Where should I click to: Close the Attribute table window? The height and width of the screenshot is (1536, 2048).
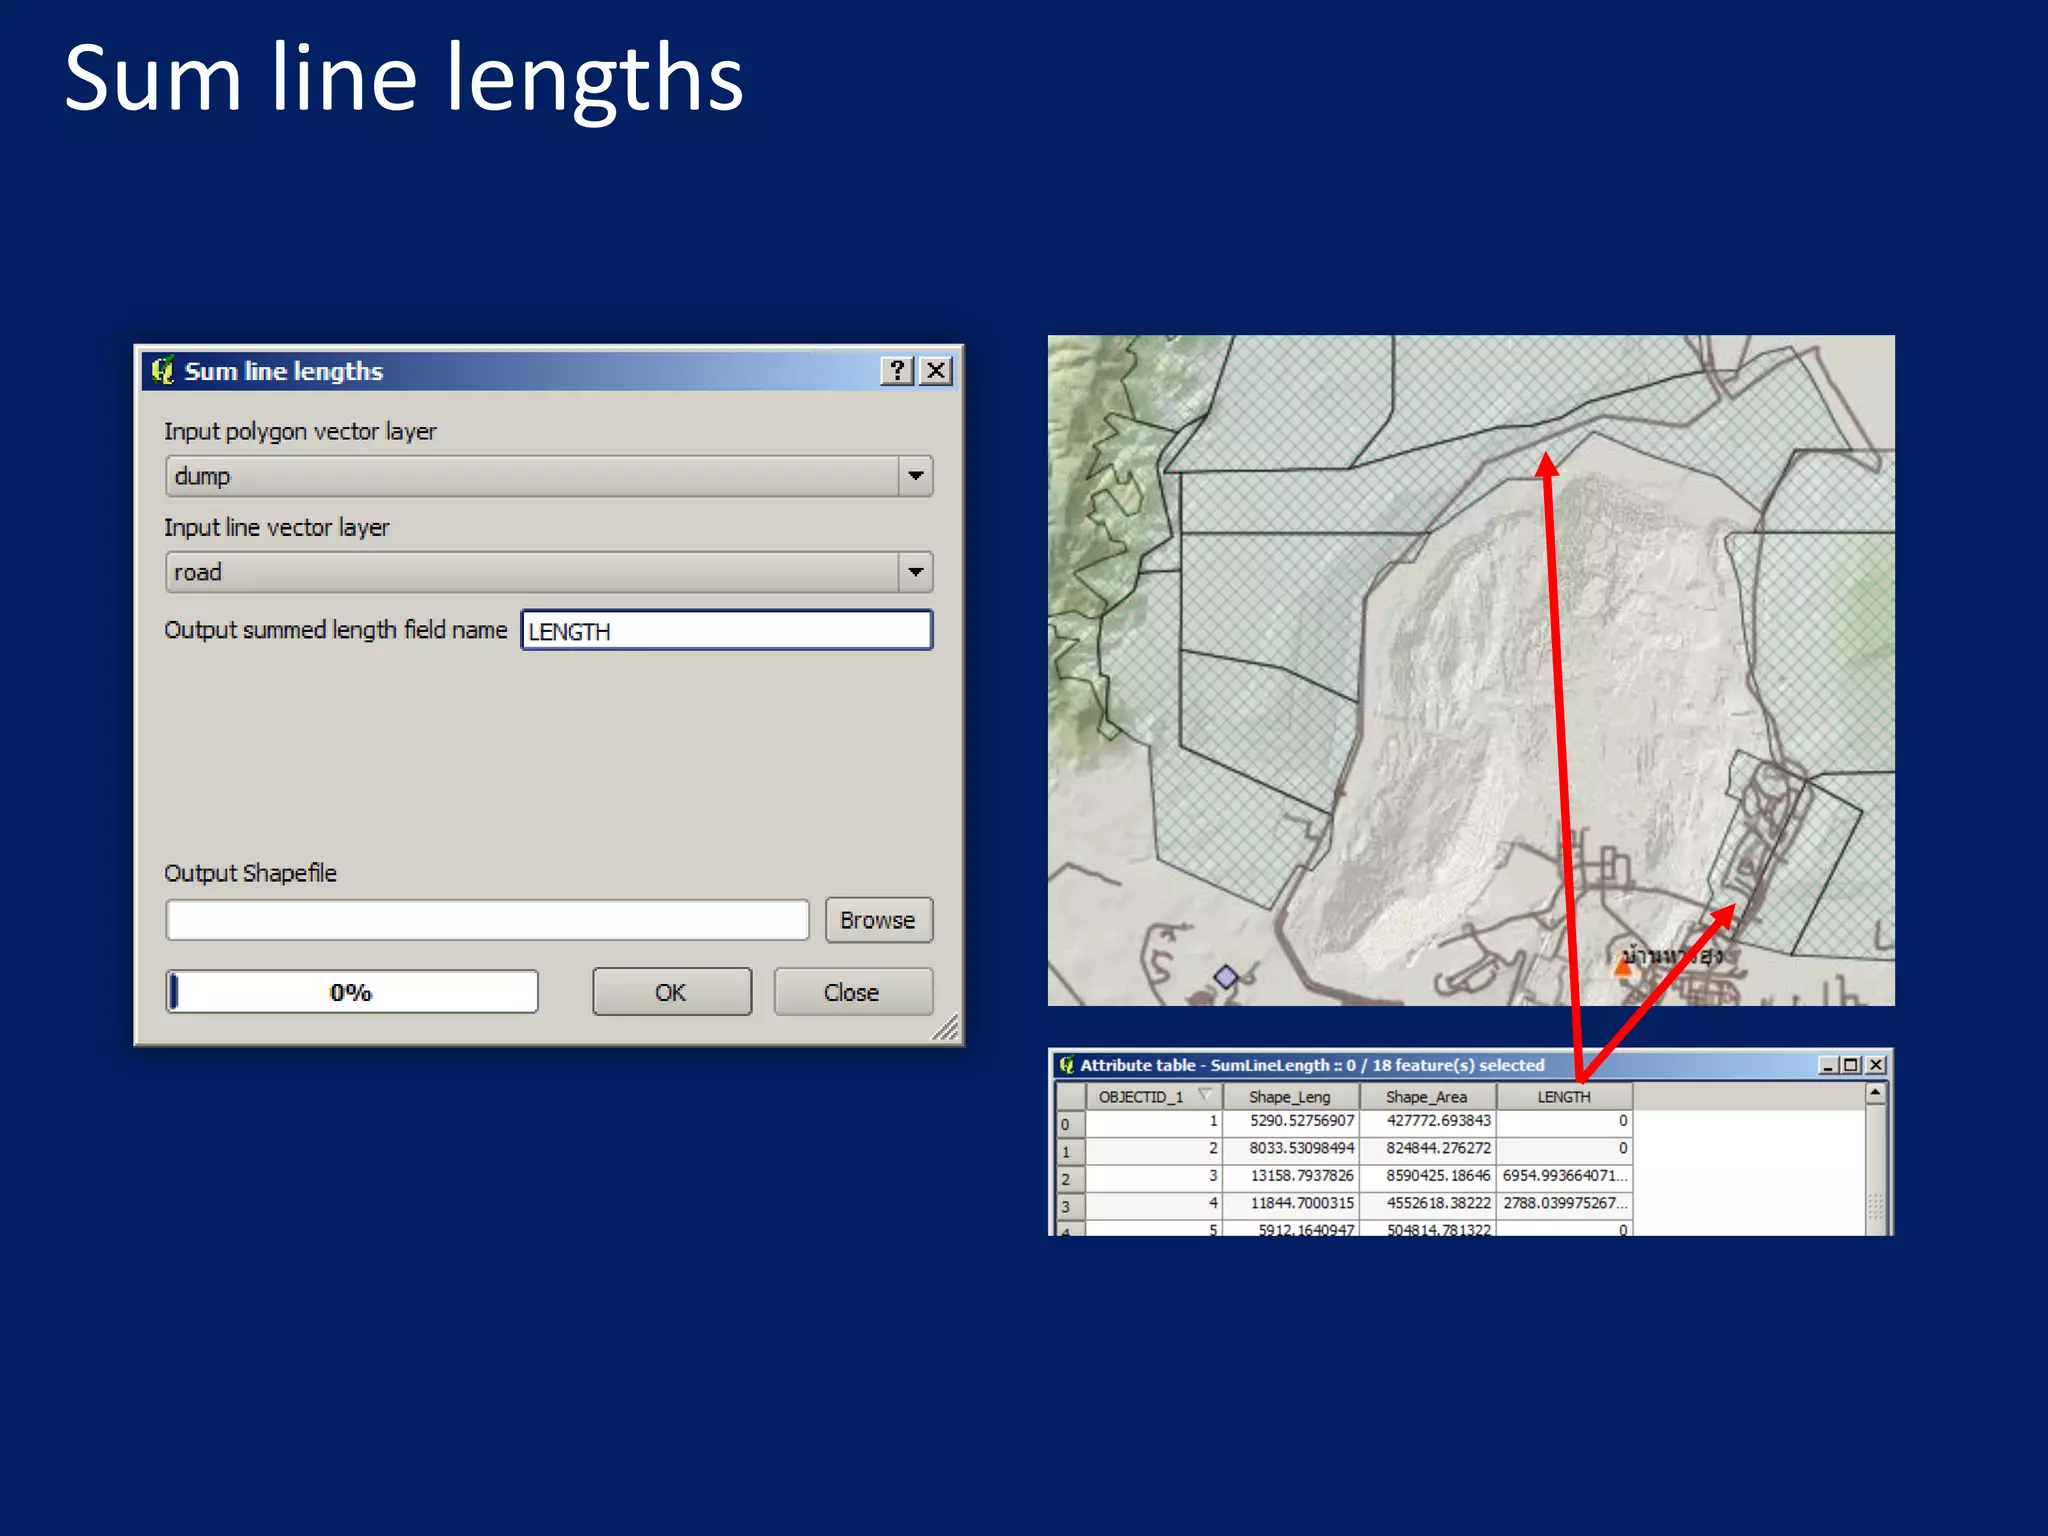point(1876,1066)
